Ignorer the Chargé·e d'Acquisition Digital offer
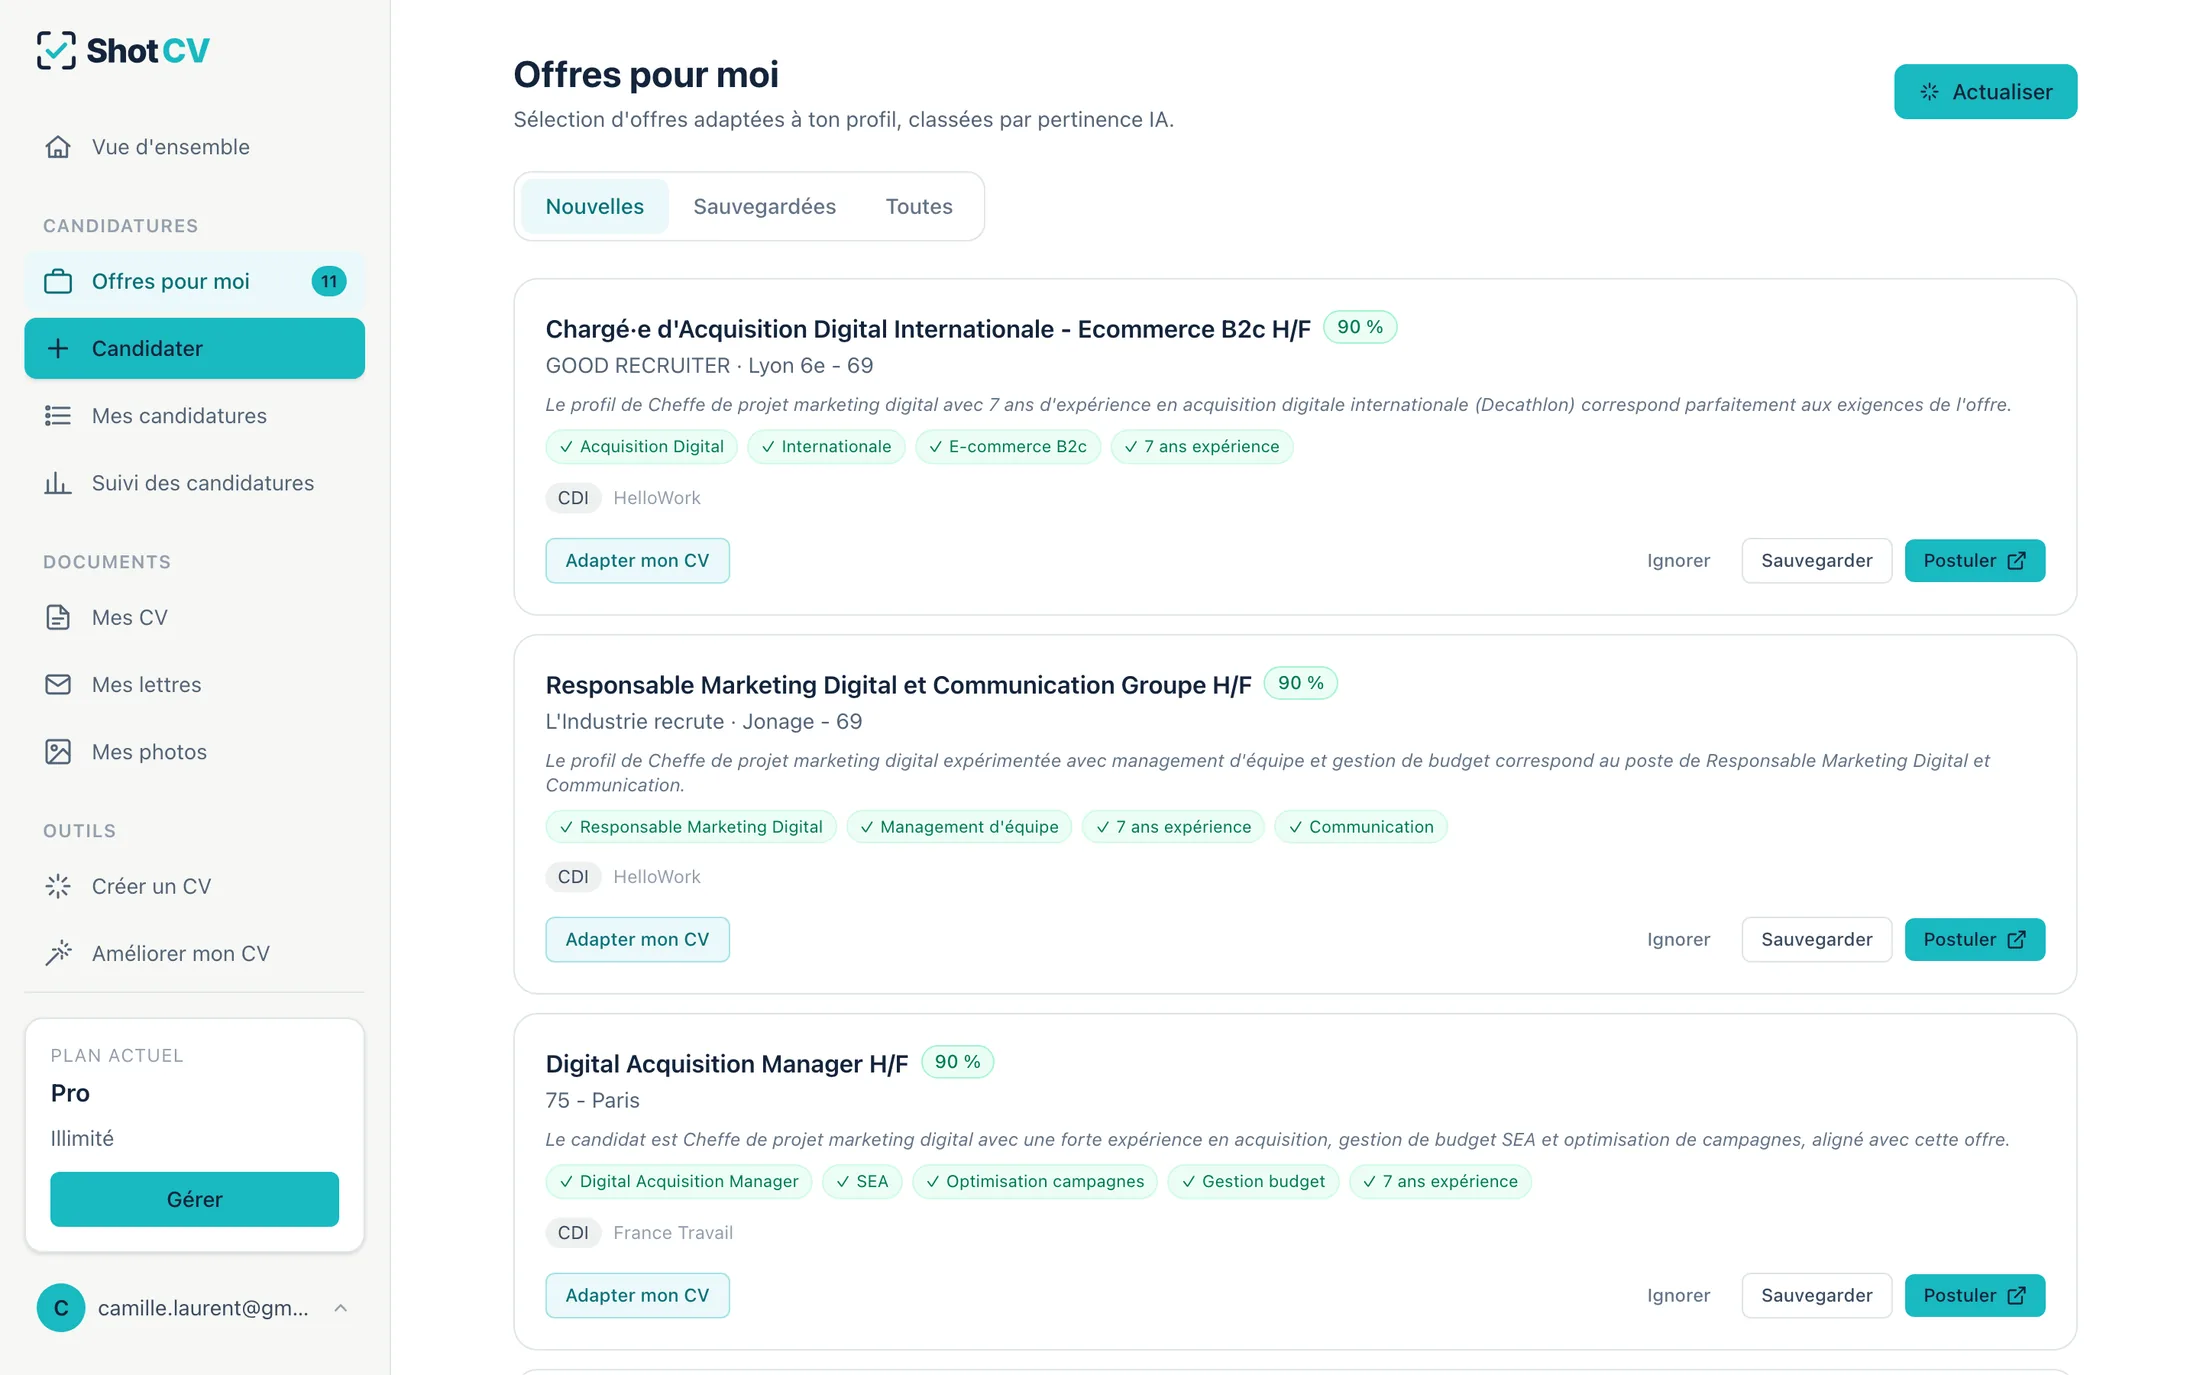The height and width of the screenshot is (1375, 2200). [x=1678, y=560]
